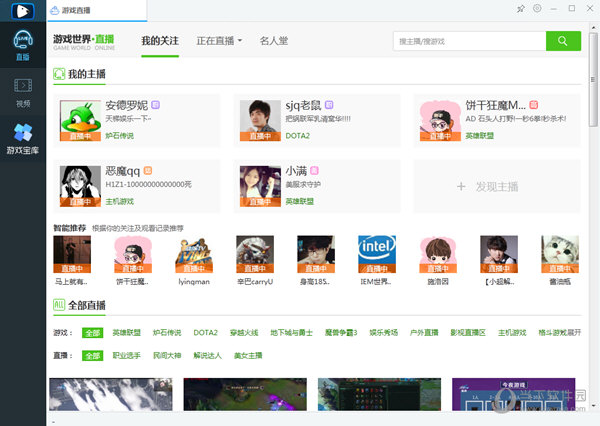Open recommended 饼干狂魔.. stream in 智能推荐

133,254
